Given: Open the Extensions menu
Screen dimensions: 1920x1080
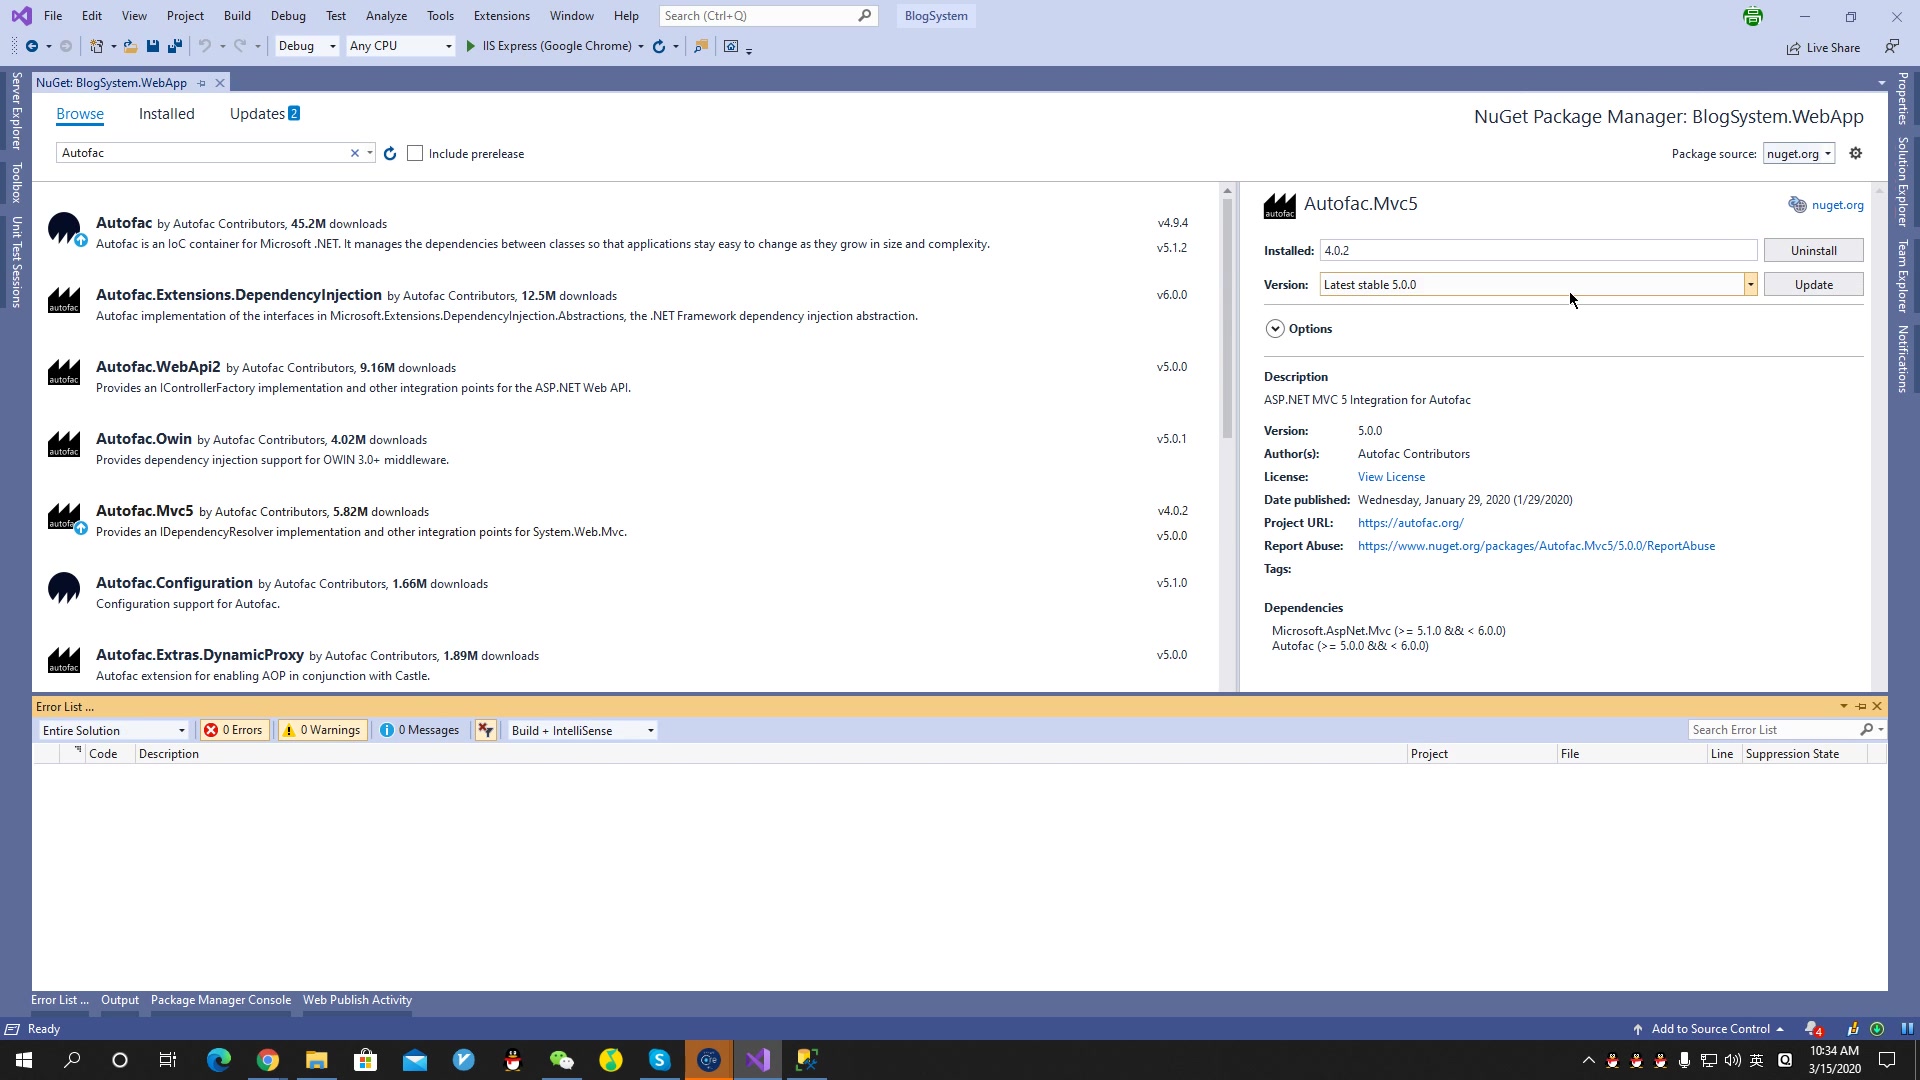Looking at the screenshot, I should [x=502, y=16].
